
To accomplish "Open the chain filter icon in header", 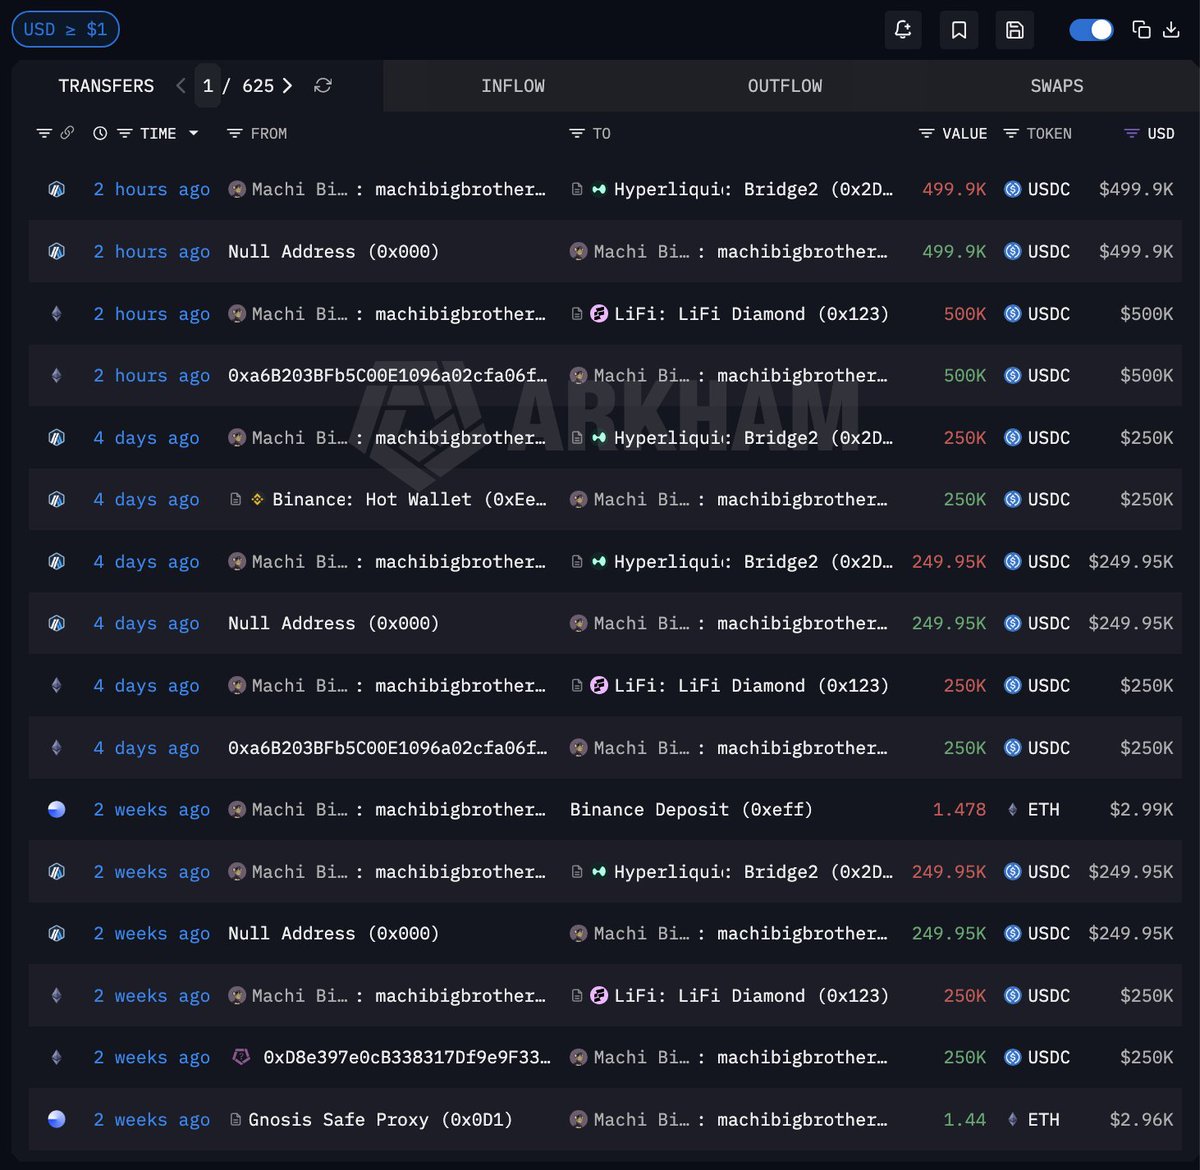I will coord(44,133).
